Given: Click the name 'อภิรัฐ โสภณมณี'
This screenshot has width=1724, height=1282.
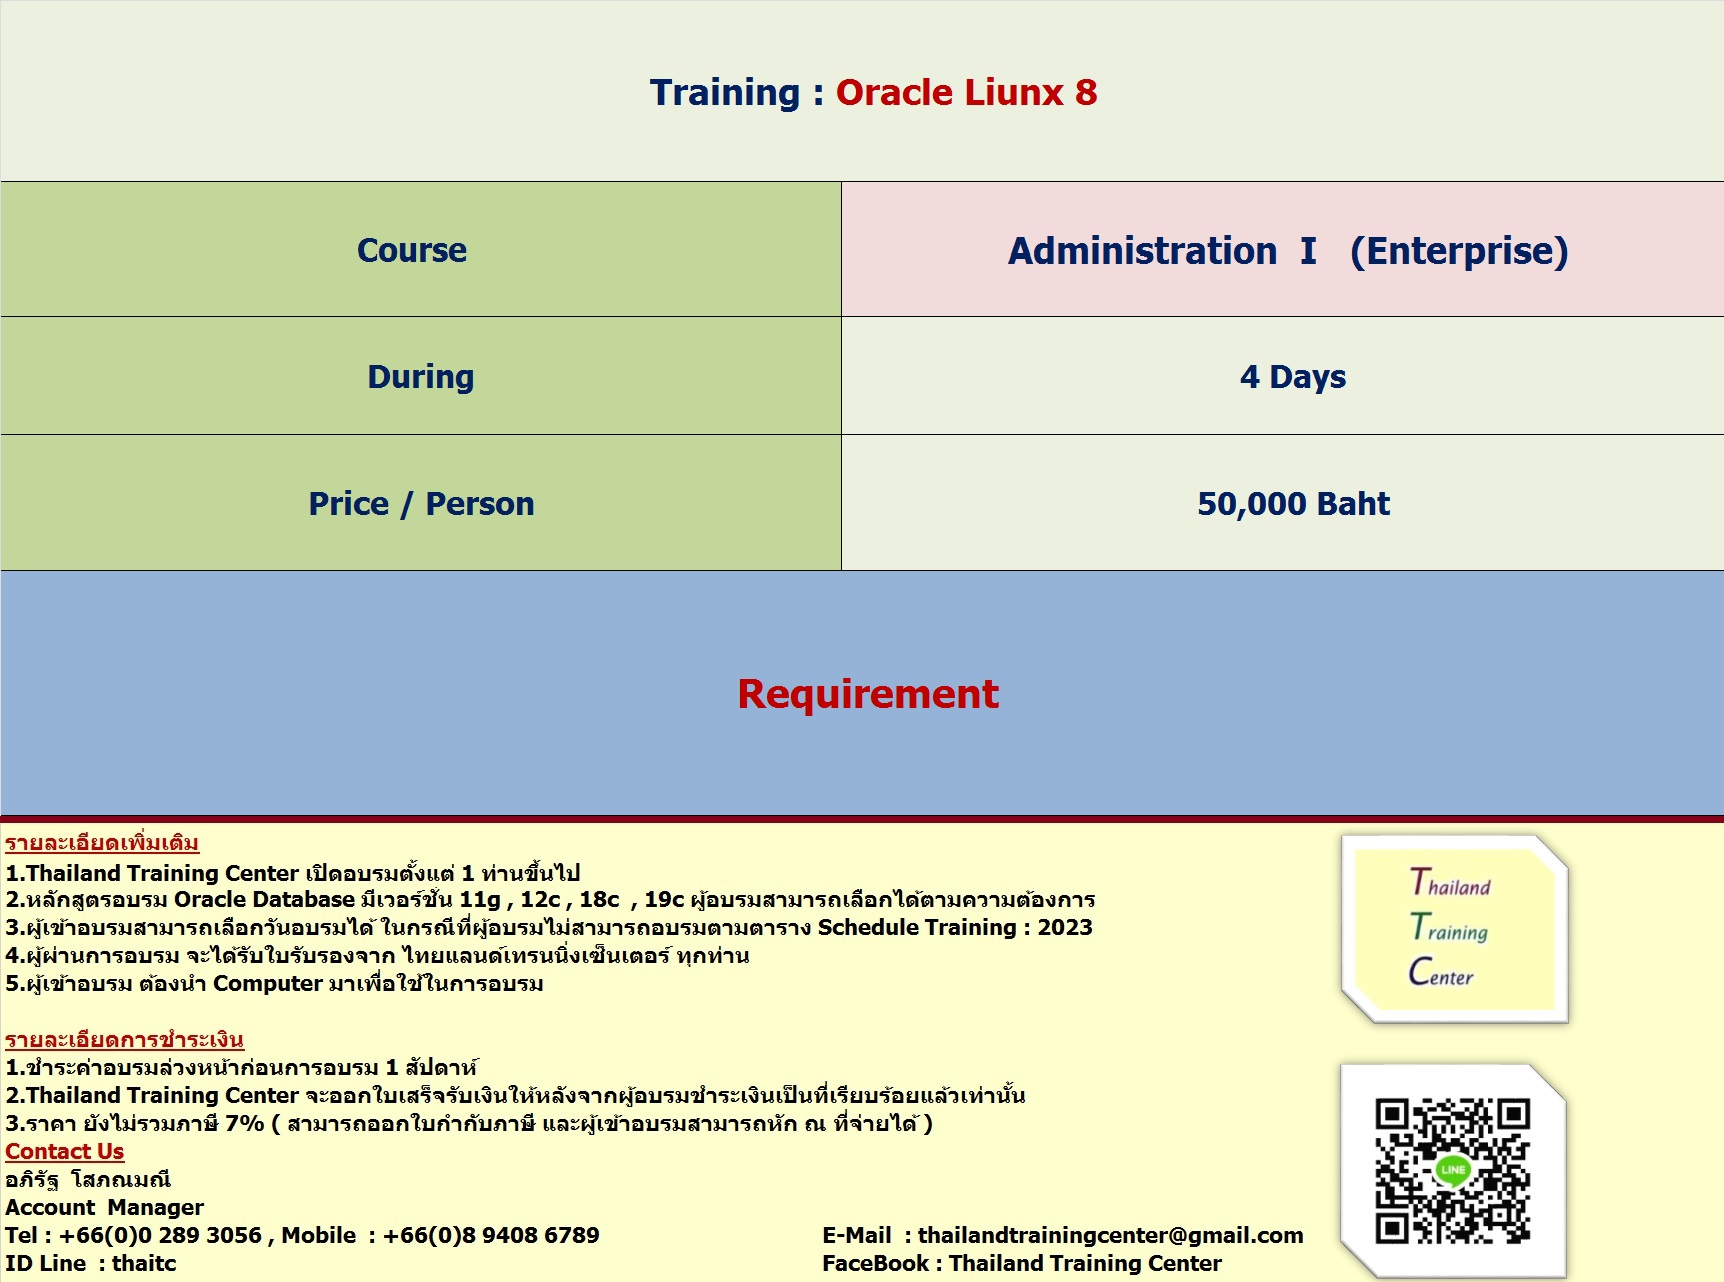Looking at the screenshot, I should 88,1179.
